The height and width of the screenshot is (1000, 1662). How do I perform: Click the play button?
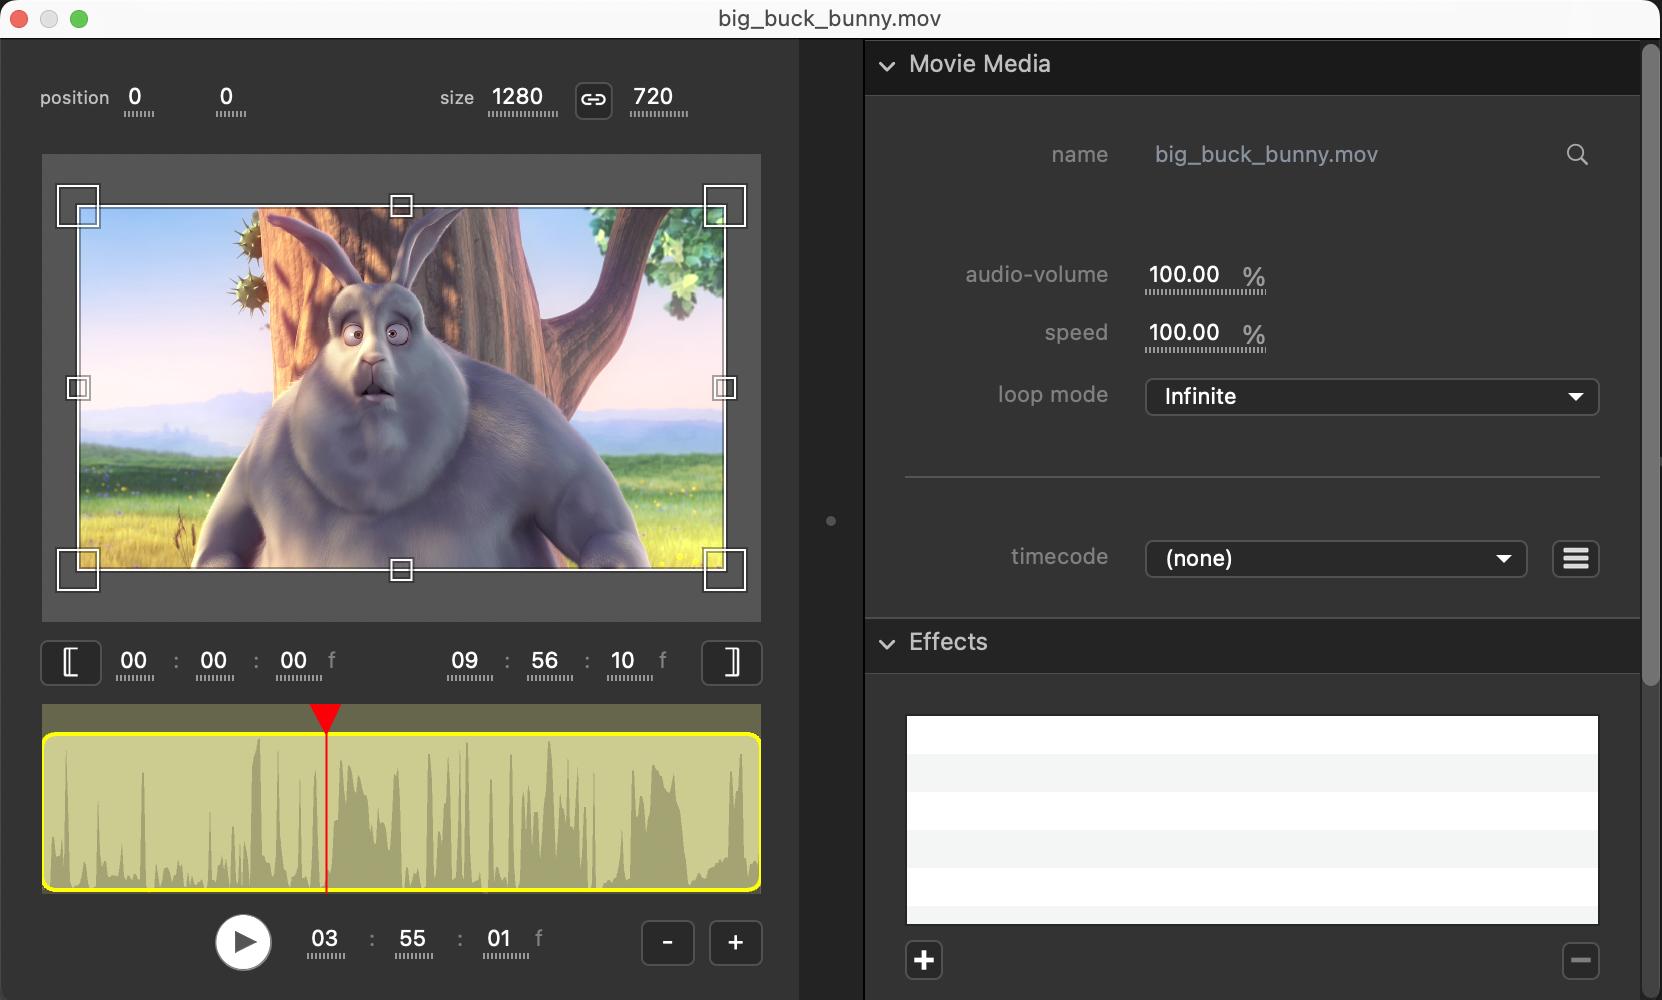coord(243,942)
